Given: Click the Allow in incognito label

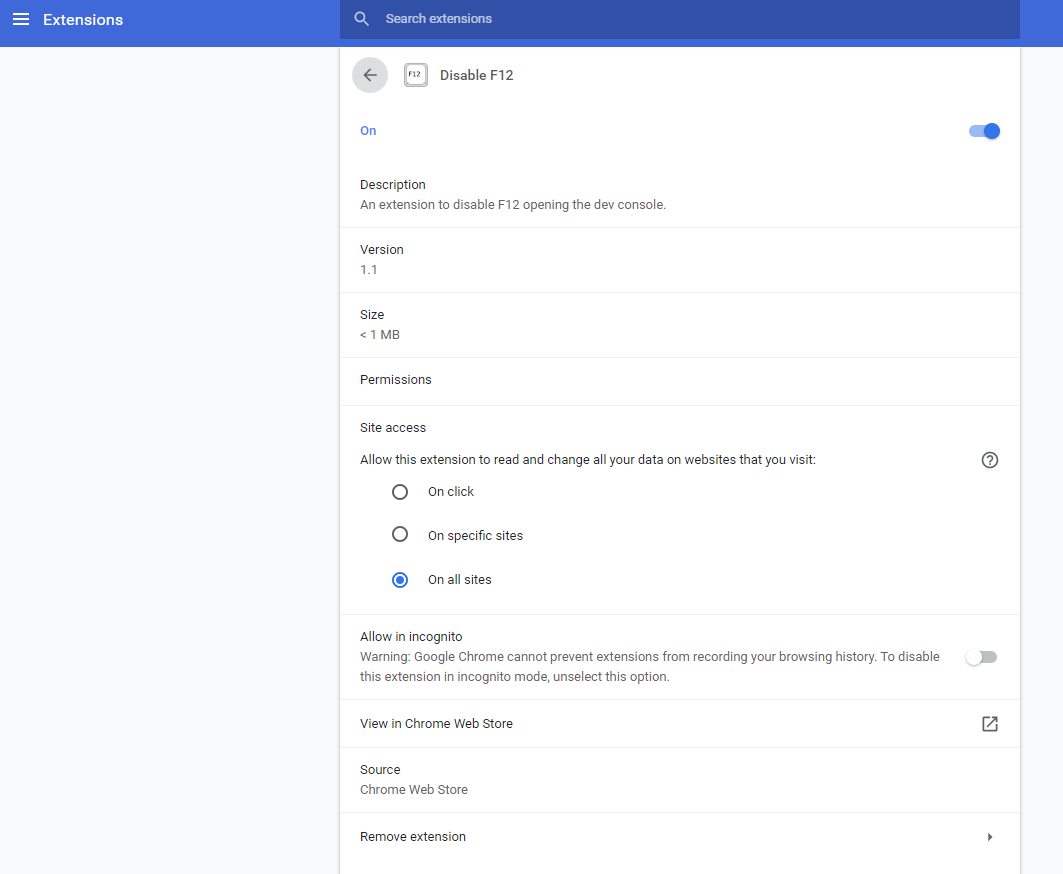Looking at the screenshot, I should point(411,637).
